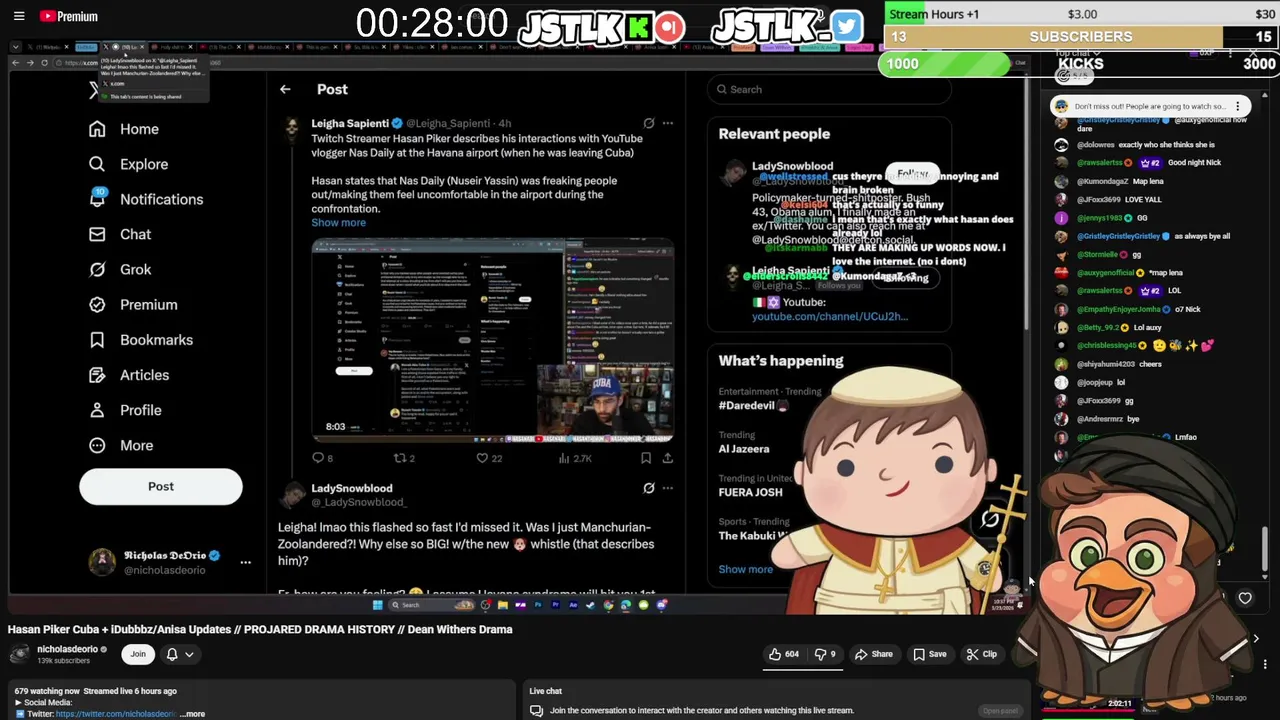Open more options on Leigha Sapienti's post
Screen dimensions: 1280x720
point(668,123)
